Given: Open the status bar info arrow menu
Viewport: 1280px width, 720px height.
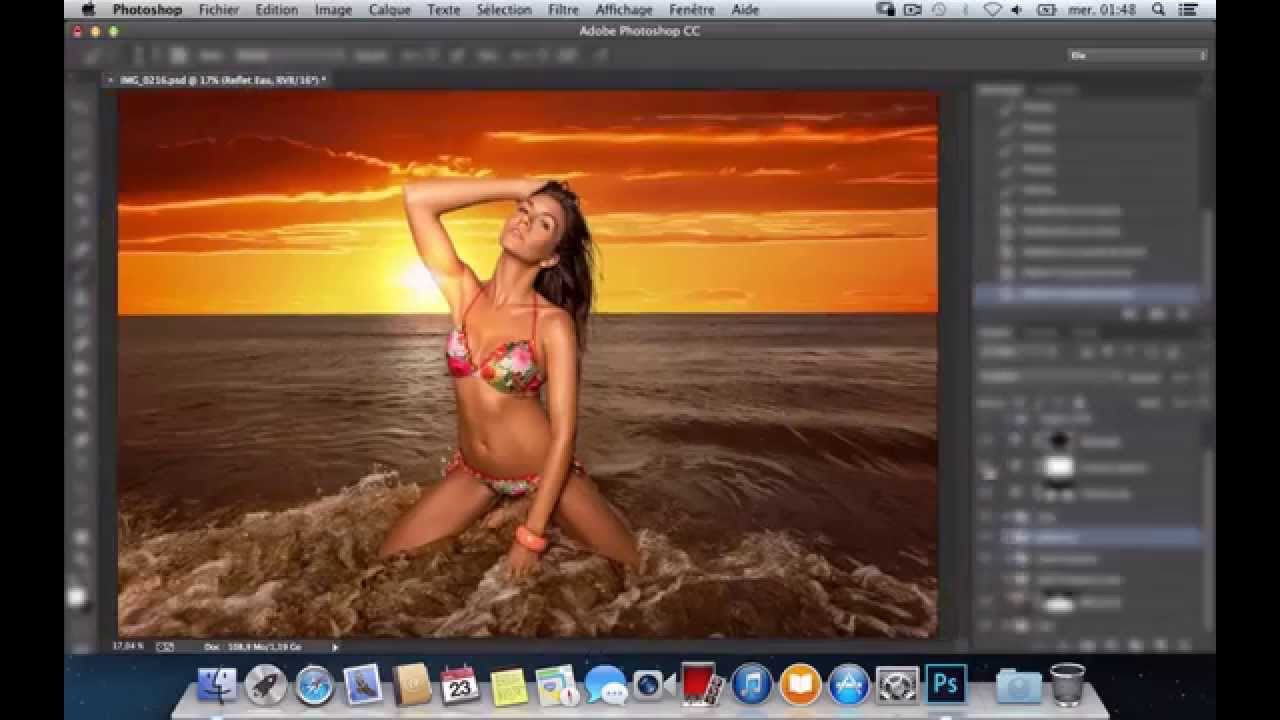Looking at the screenshot, I should pyautogui.click(x=335, y=647).
